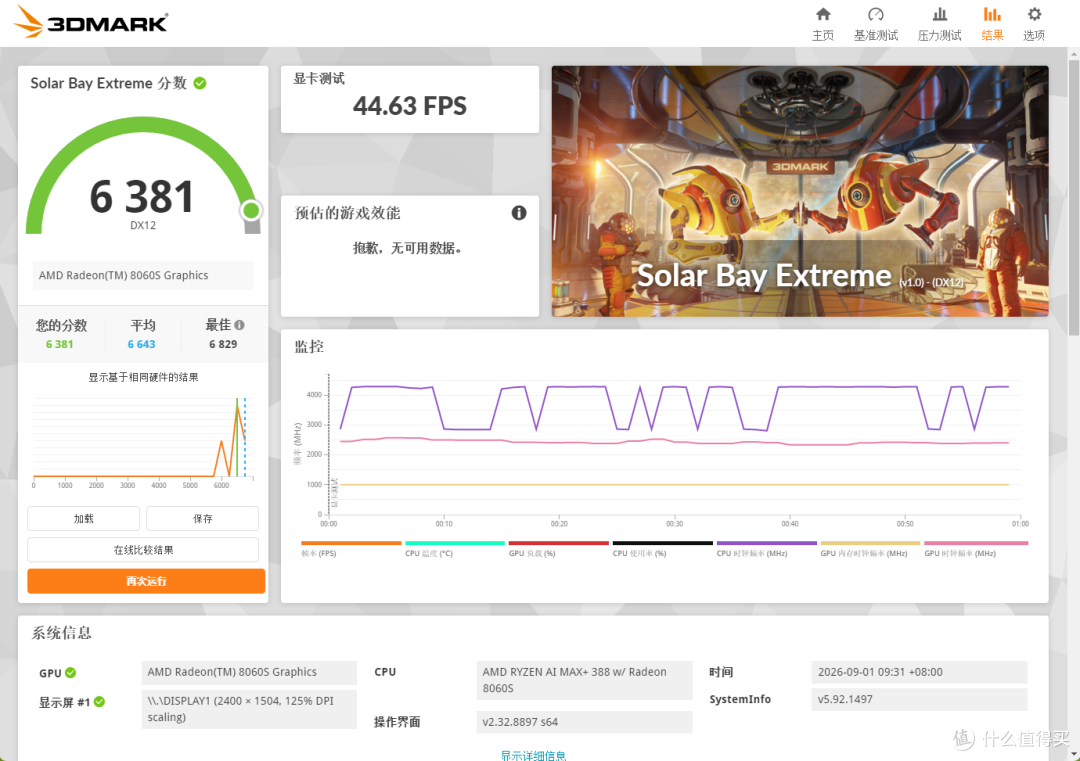The width and height of the screenshot is (1080, 761).
Task: Click the 时间 value 2026-09-01 09:31
Action: [919, 672]
